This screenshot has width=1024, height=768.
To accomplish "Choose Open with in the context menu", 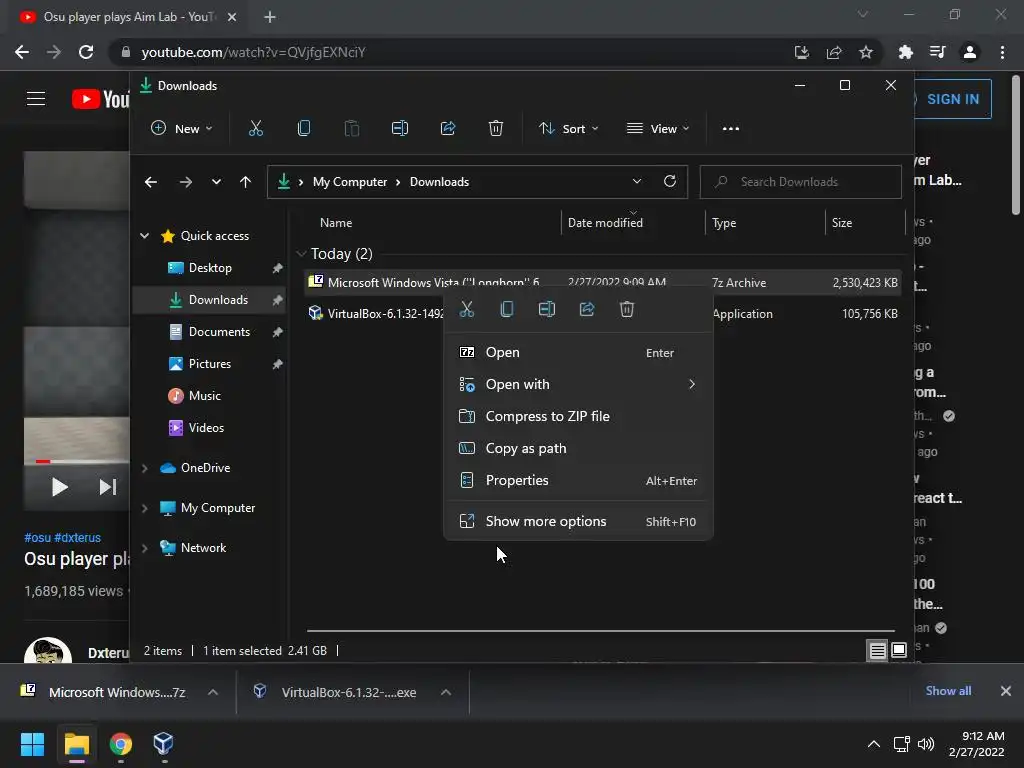I will 578,385.
